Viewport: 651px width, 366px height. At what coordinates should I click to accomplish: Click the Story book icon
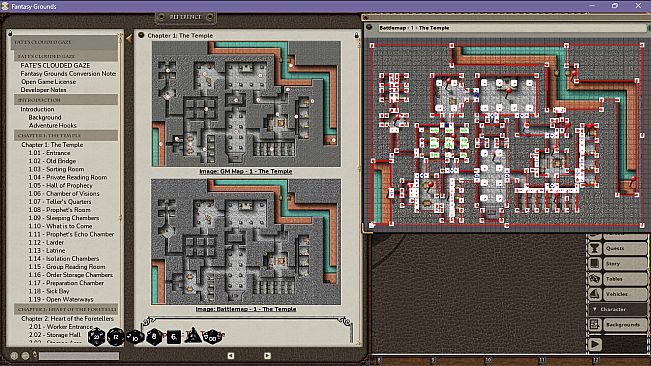pyautogui.click(x=595, y=264)
